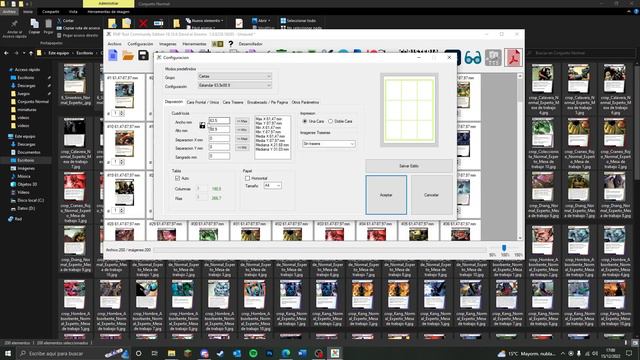Open Cortana circle icon on taskbar
Viewport: 640px width, 360px height.
tap(139, 353)
